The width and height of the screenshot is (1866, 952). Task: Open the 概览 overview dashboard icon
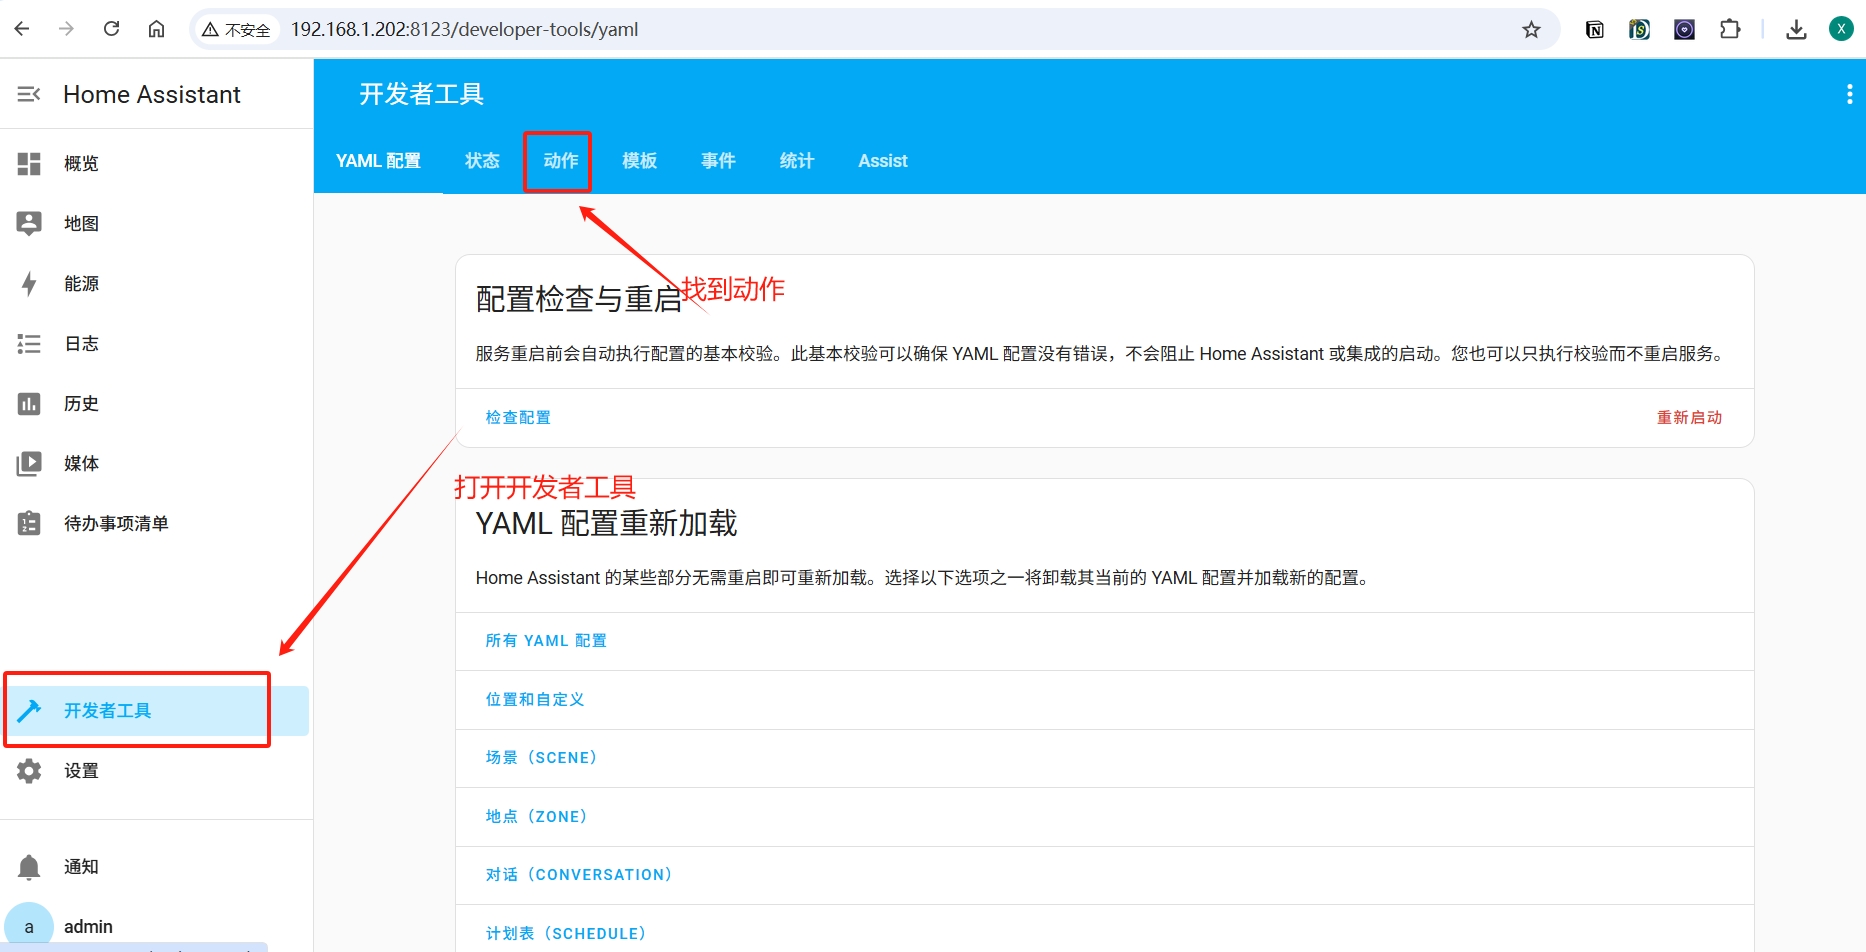coord(29,164)
